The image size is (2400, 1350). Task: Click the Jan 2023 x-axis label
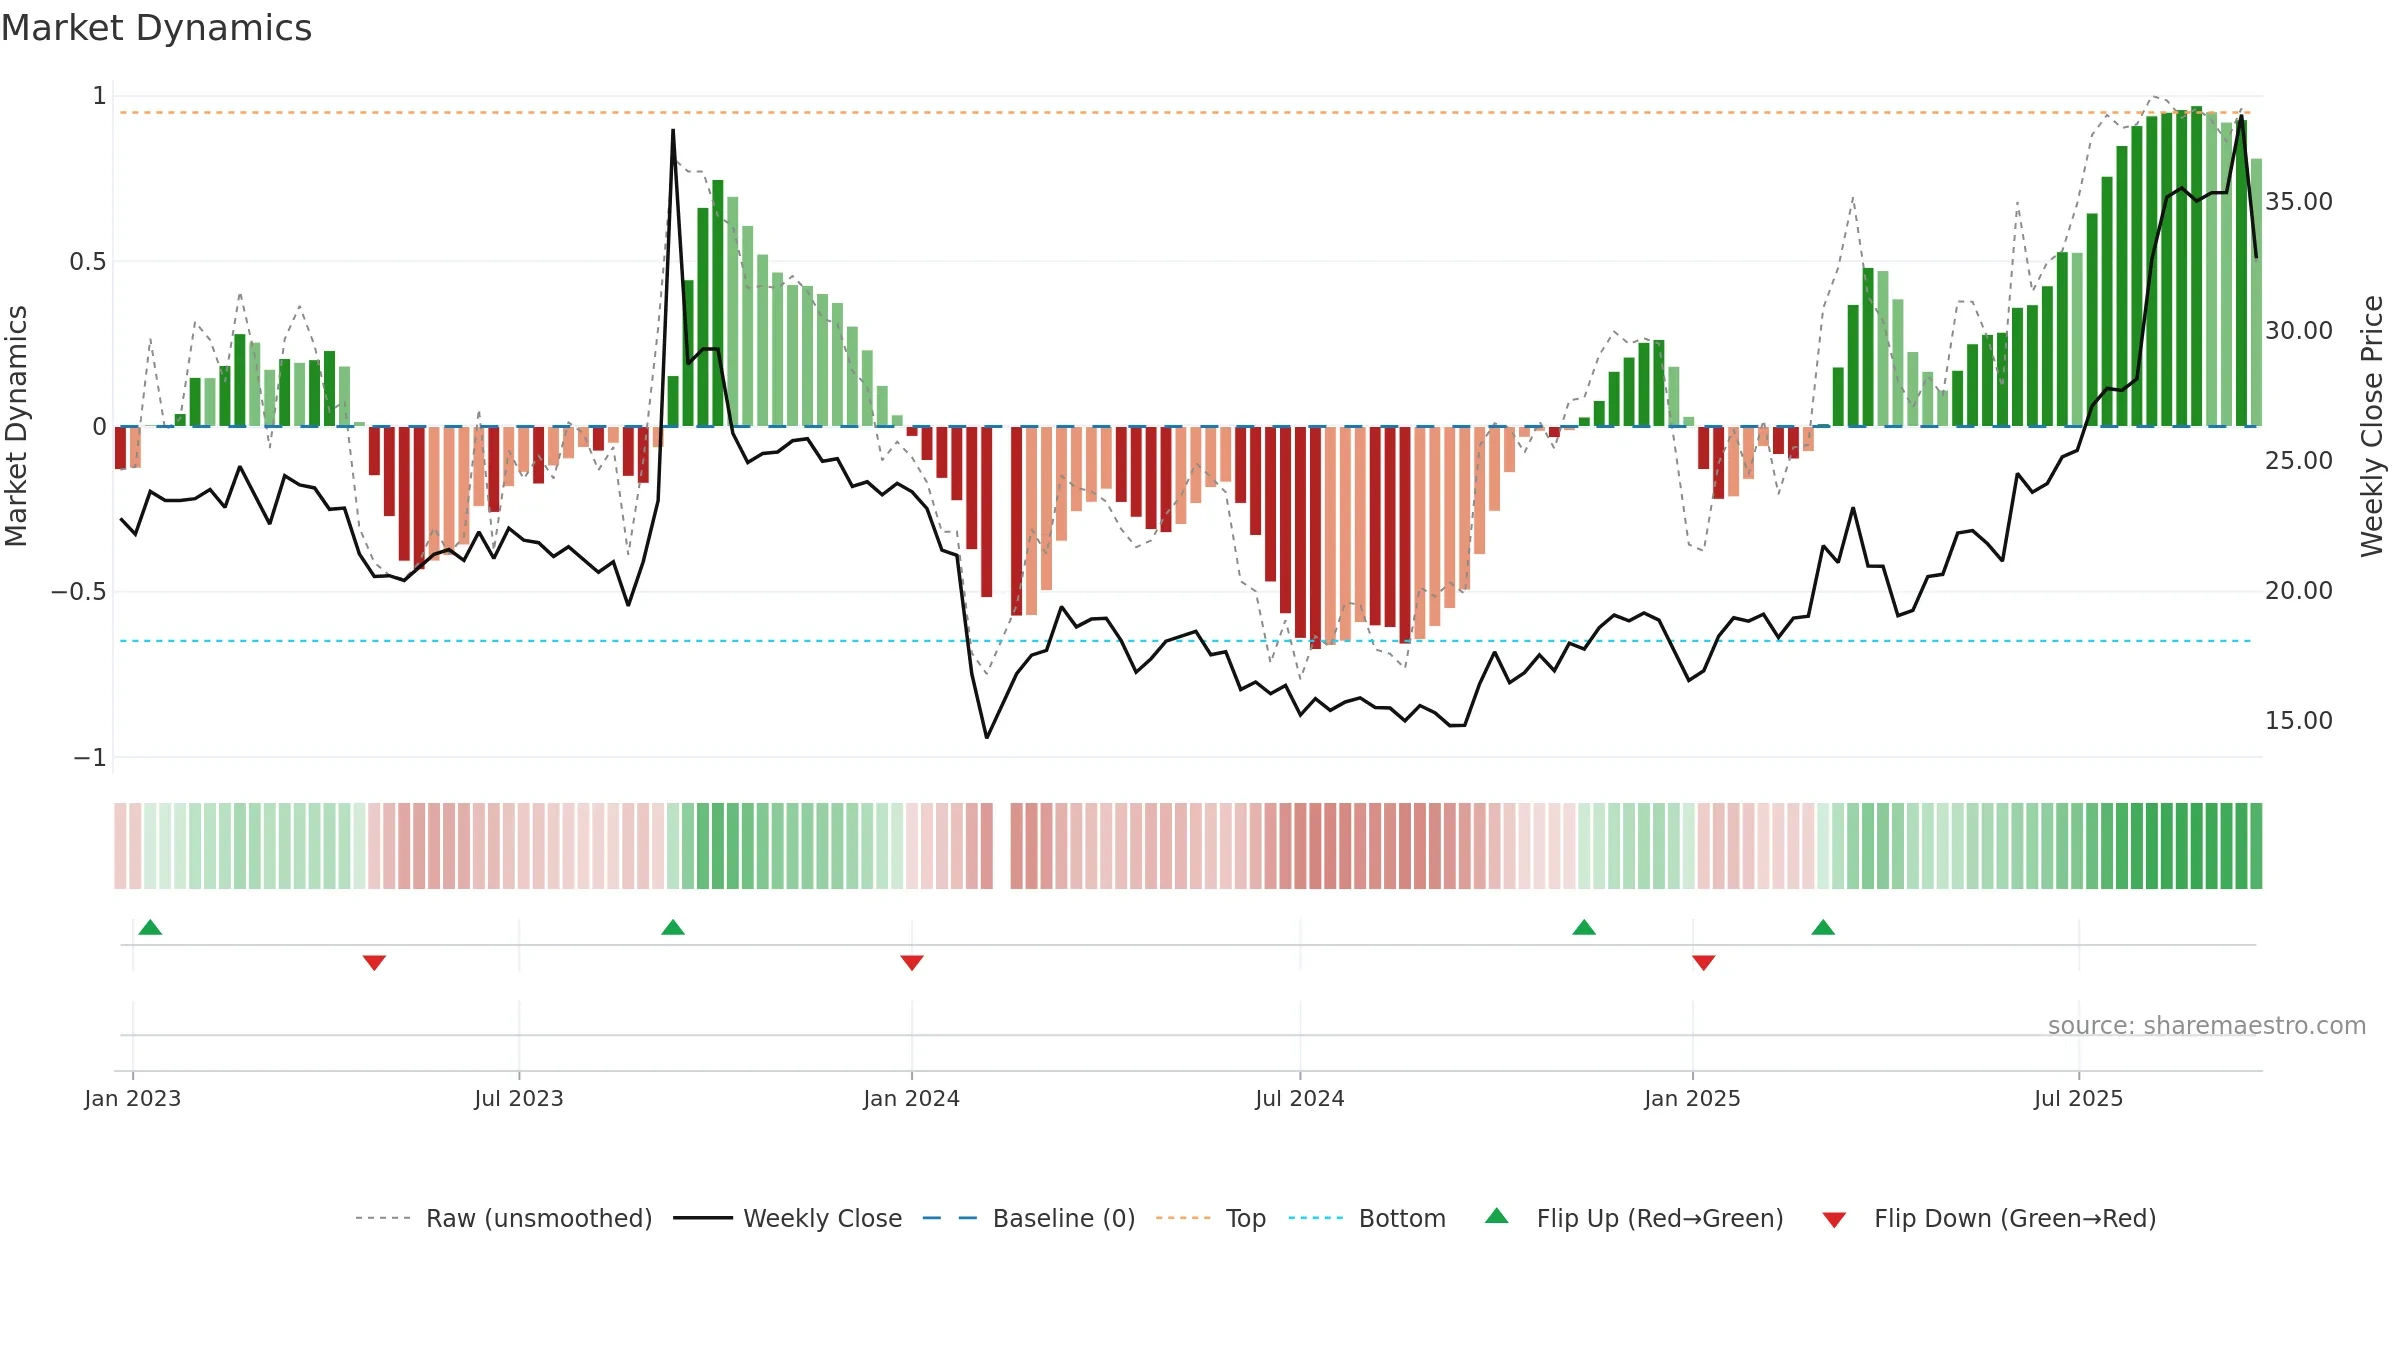click(x=133, y=1098)
